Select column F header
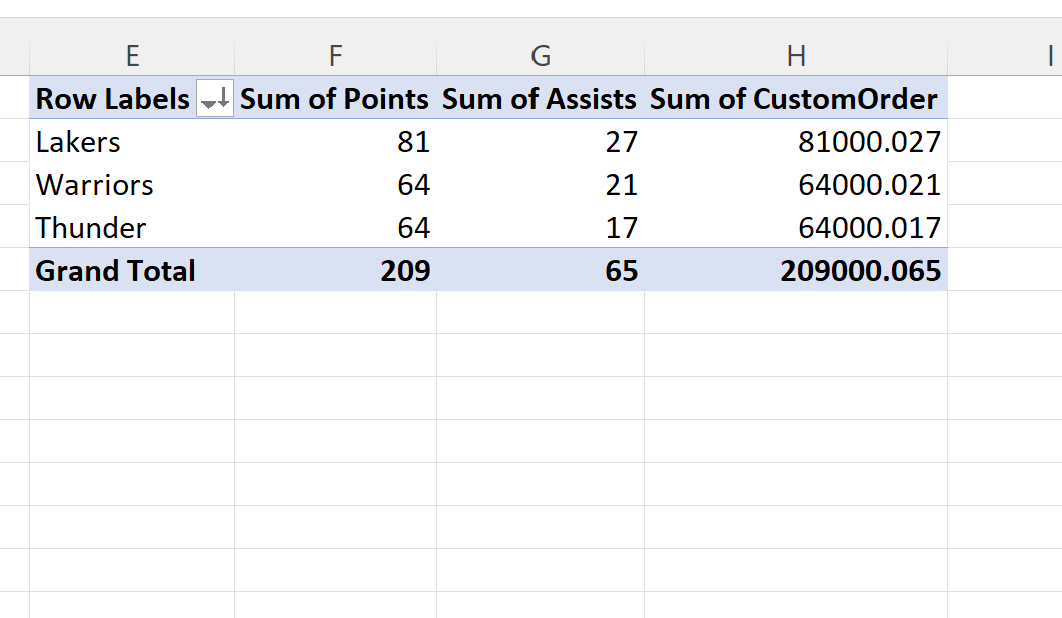The height and width of the screenshot is (618, 1062). coord(335,56)
